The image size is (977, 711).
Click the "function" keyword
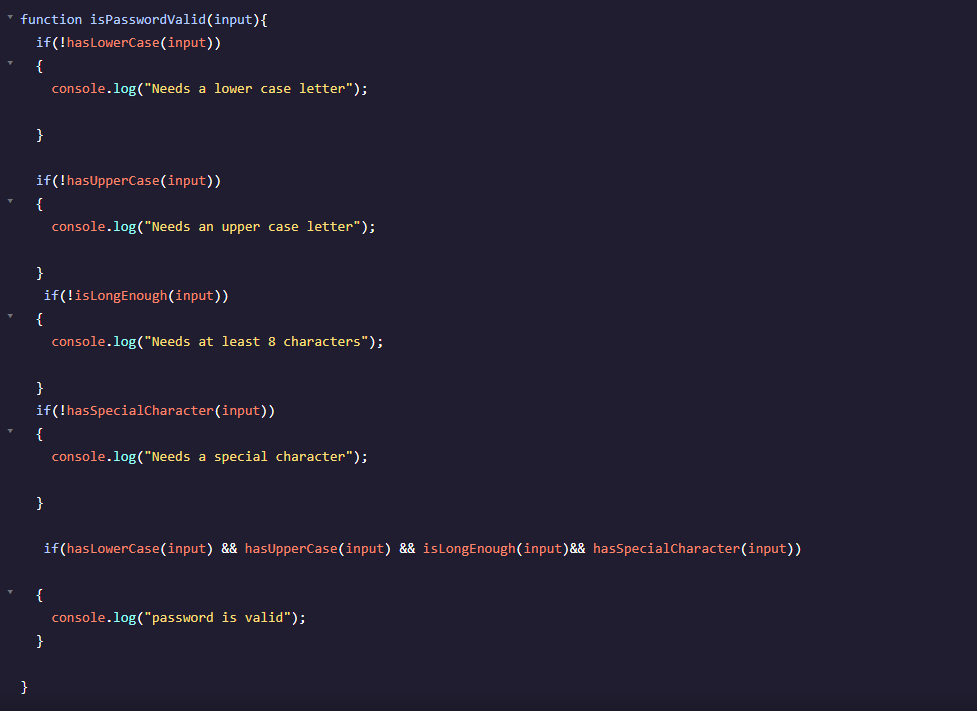51,19
